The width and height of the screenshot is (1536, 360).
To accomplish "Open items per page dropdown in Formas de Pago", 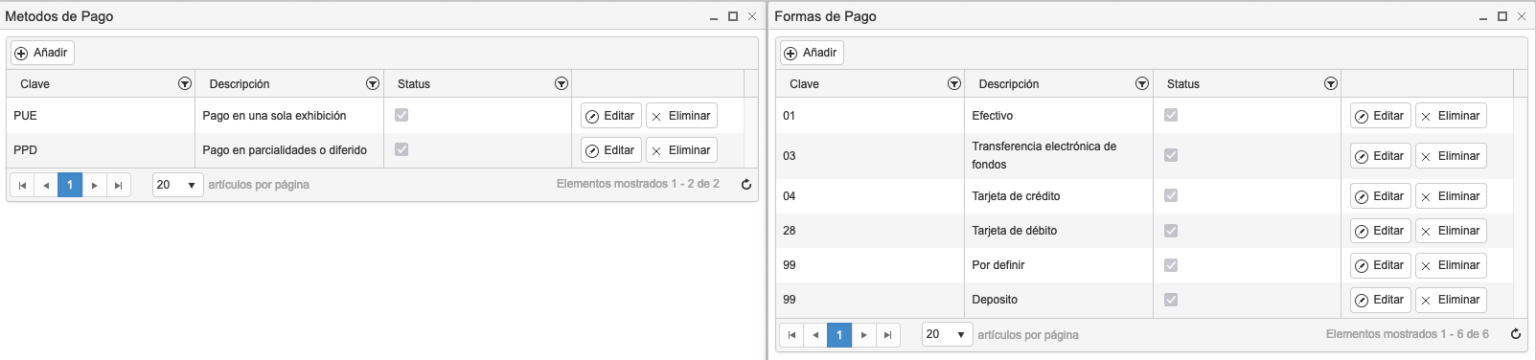I will [x=947, y=334].
